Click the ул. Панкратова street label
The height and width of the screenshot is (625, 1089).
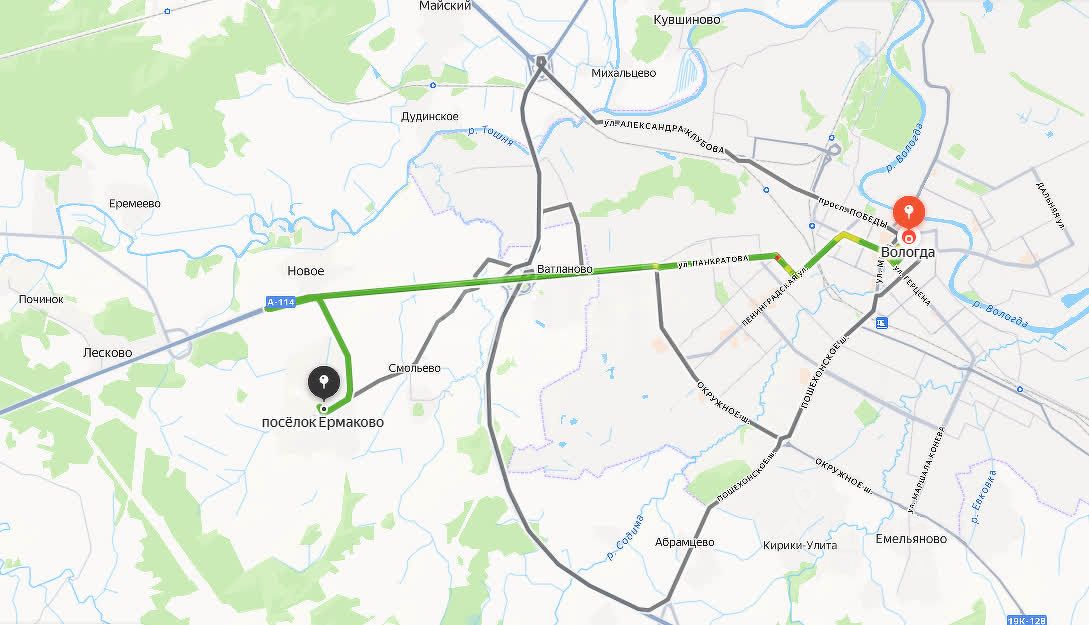tap(714, 261)
